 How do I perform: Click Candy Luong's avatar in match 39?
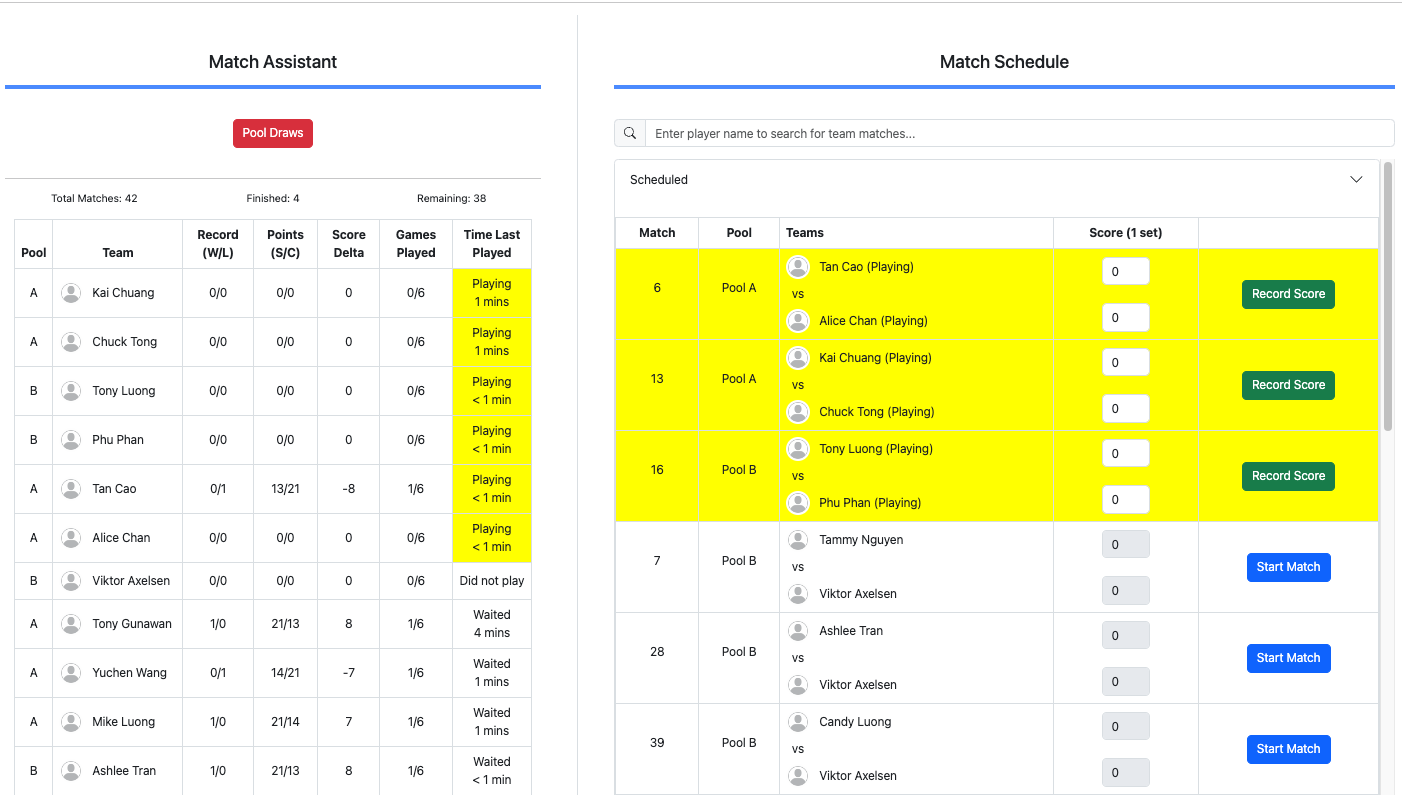pos(798,722)
